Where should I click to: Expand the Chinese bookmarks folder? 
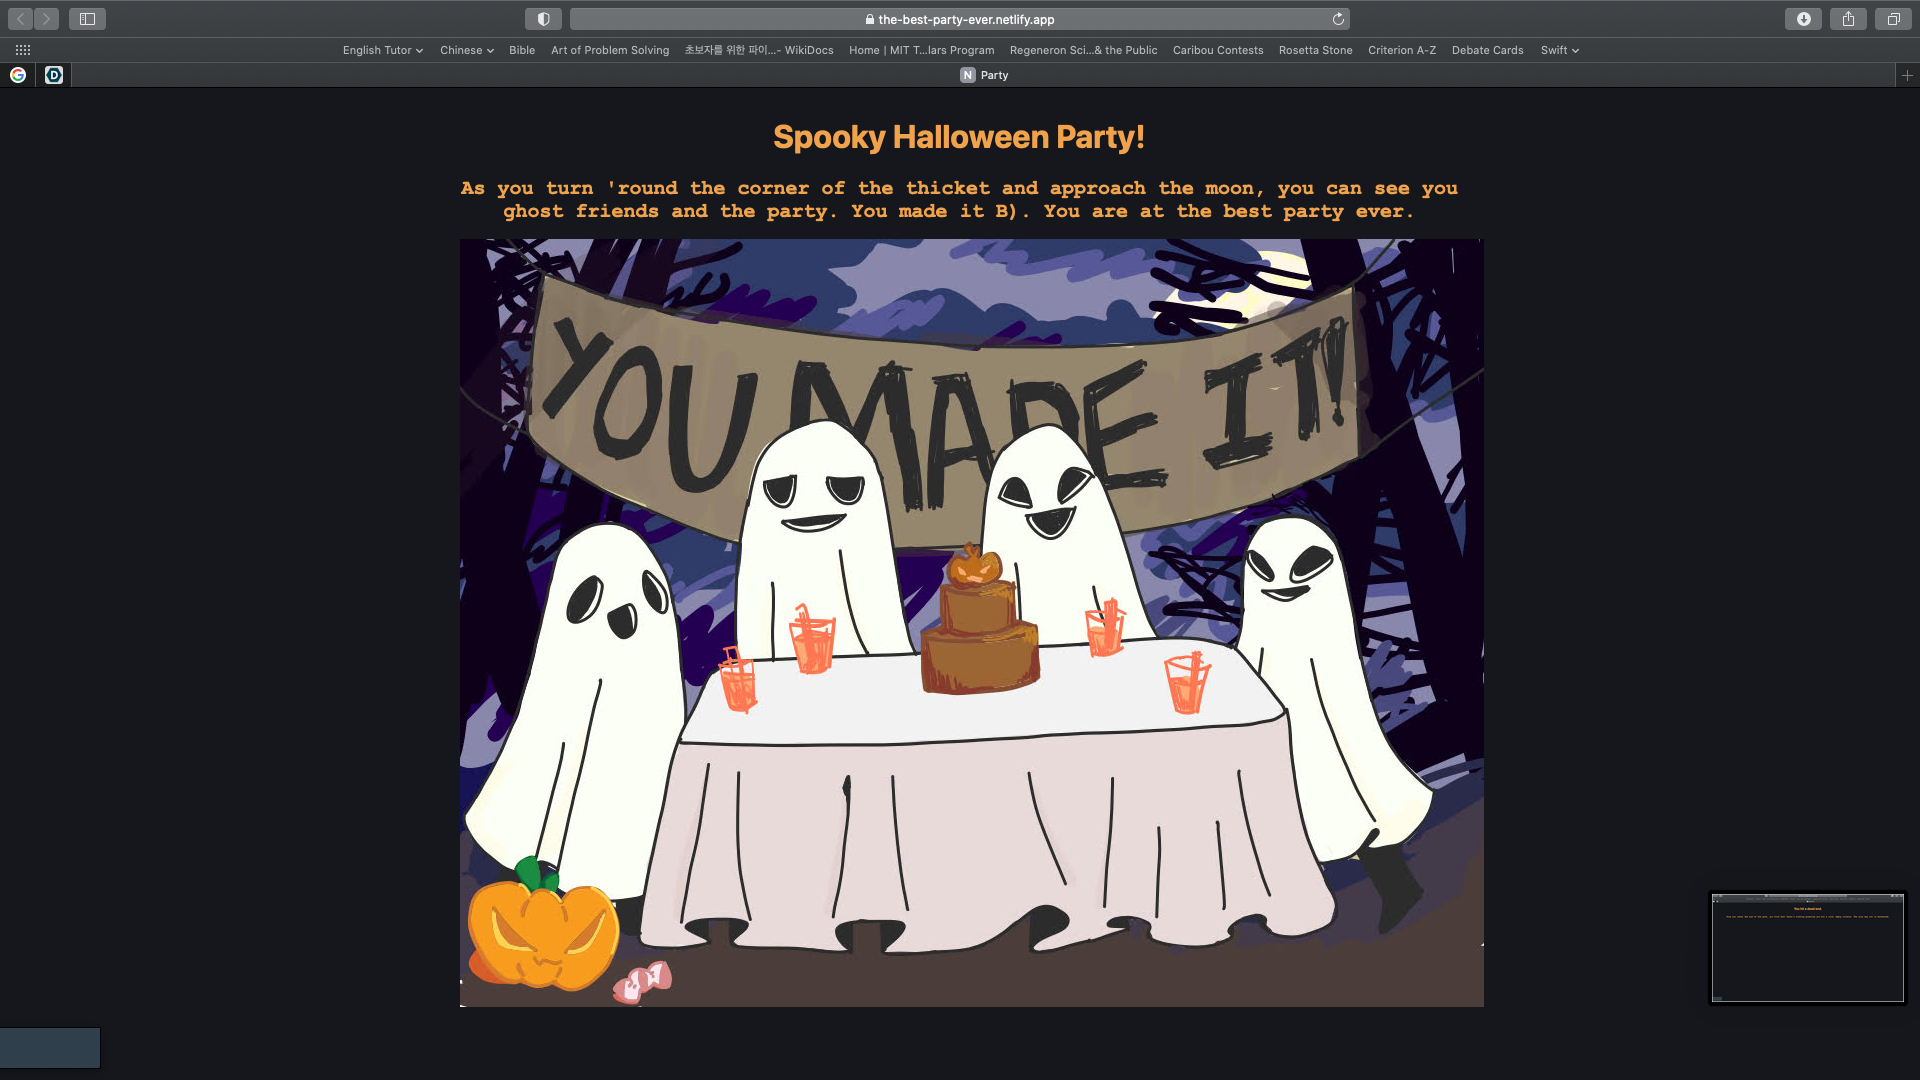(466, 50)
